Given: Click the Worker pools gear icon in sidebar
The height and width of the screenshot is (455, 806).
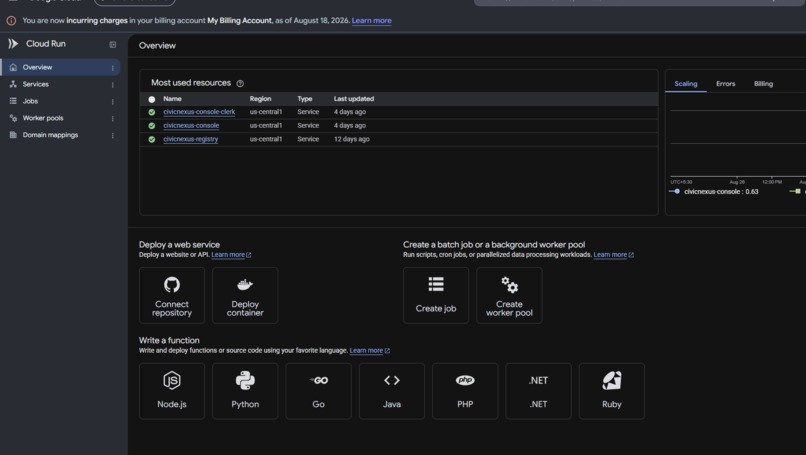Looking at the screenshot, I should pos(13,118).
